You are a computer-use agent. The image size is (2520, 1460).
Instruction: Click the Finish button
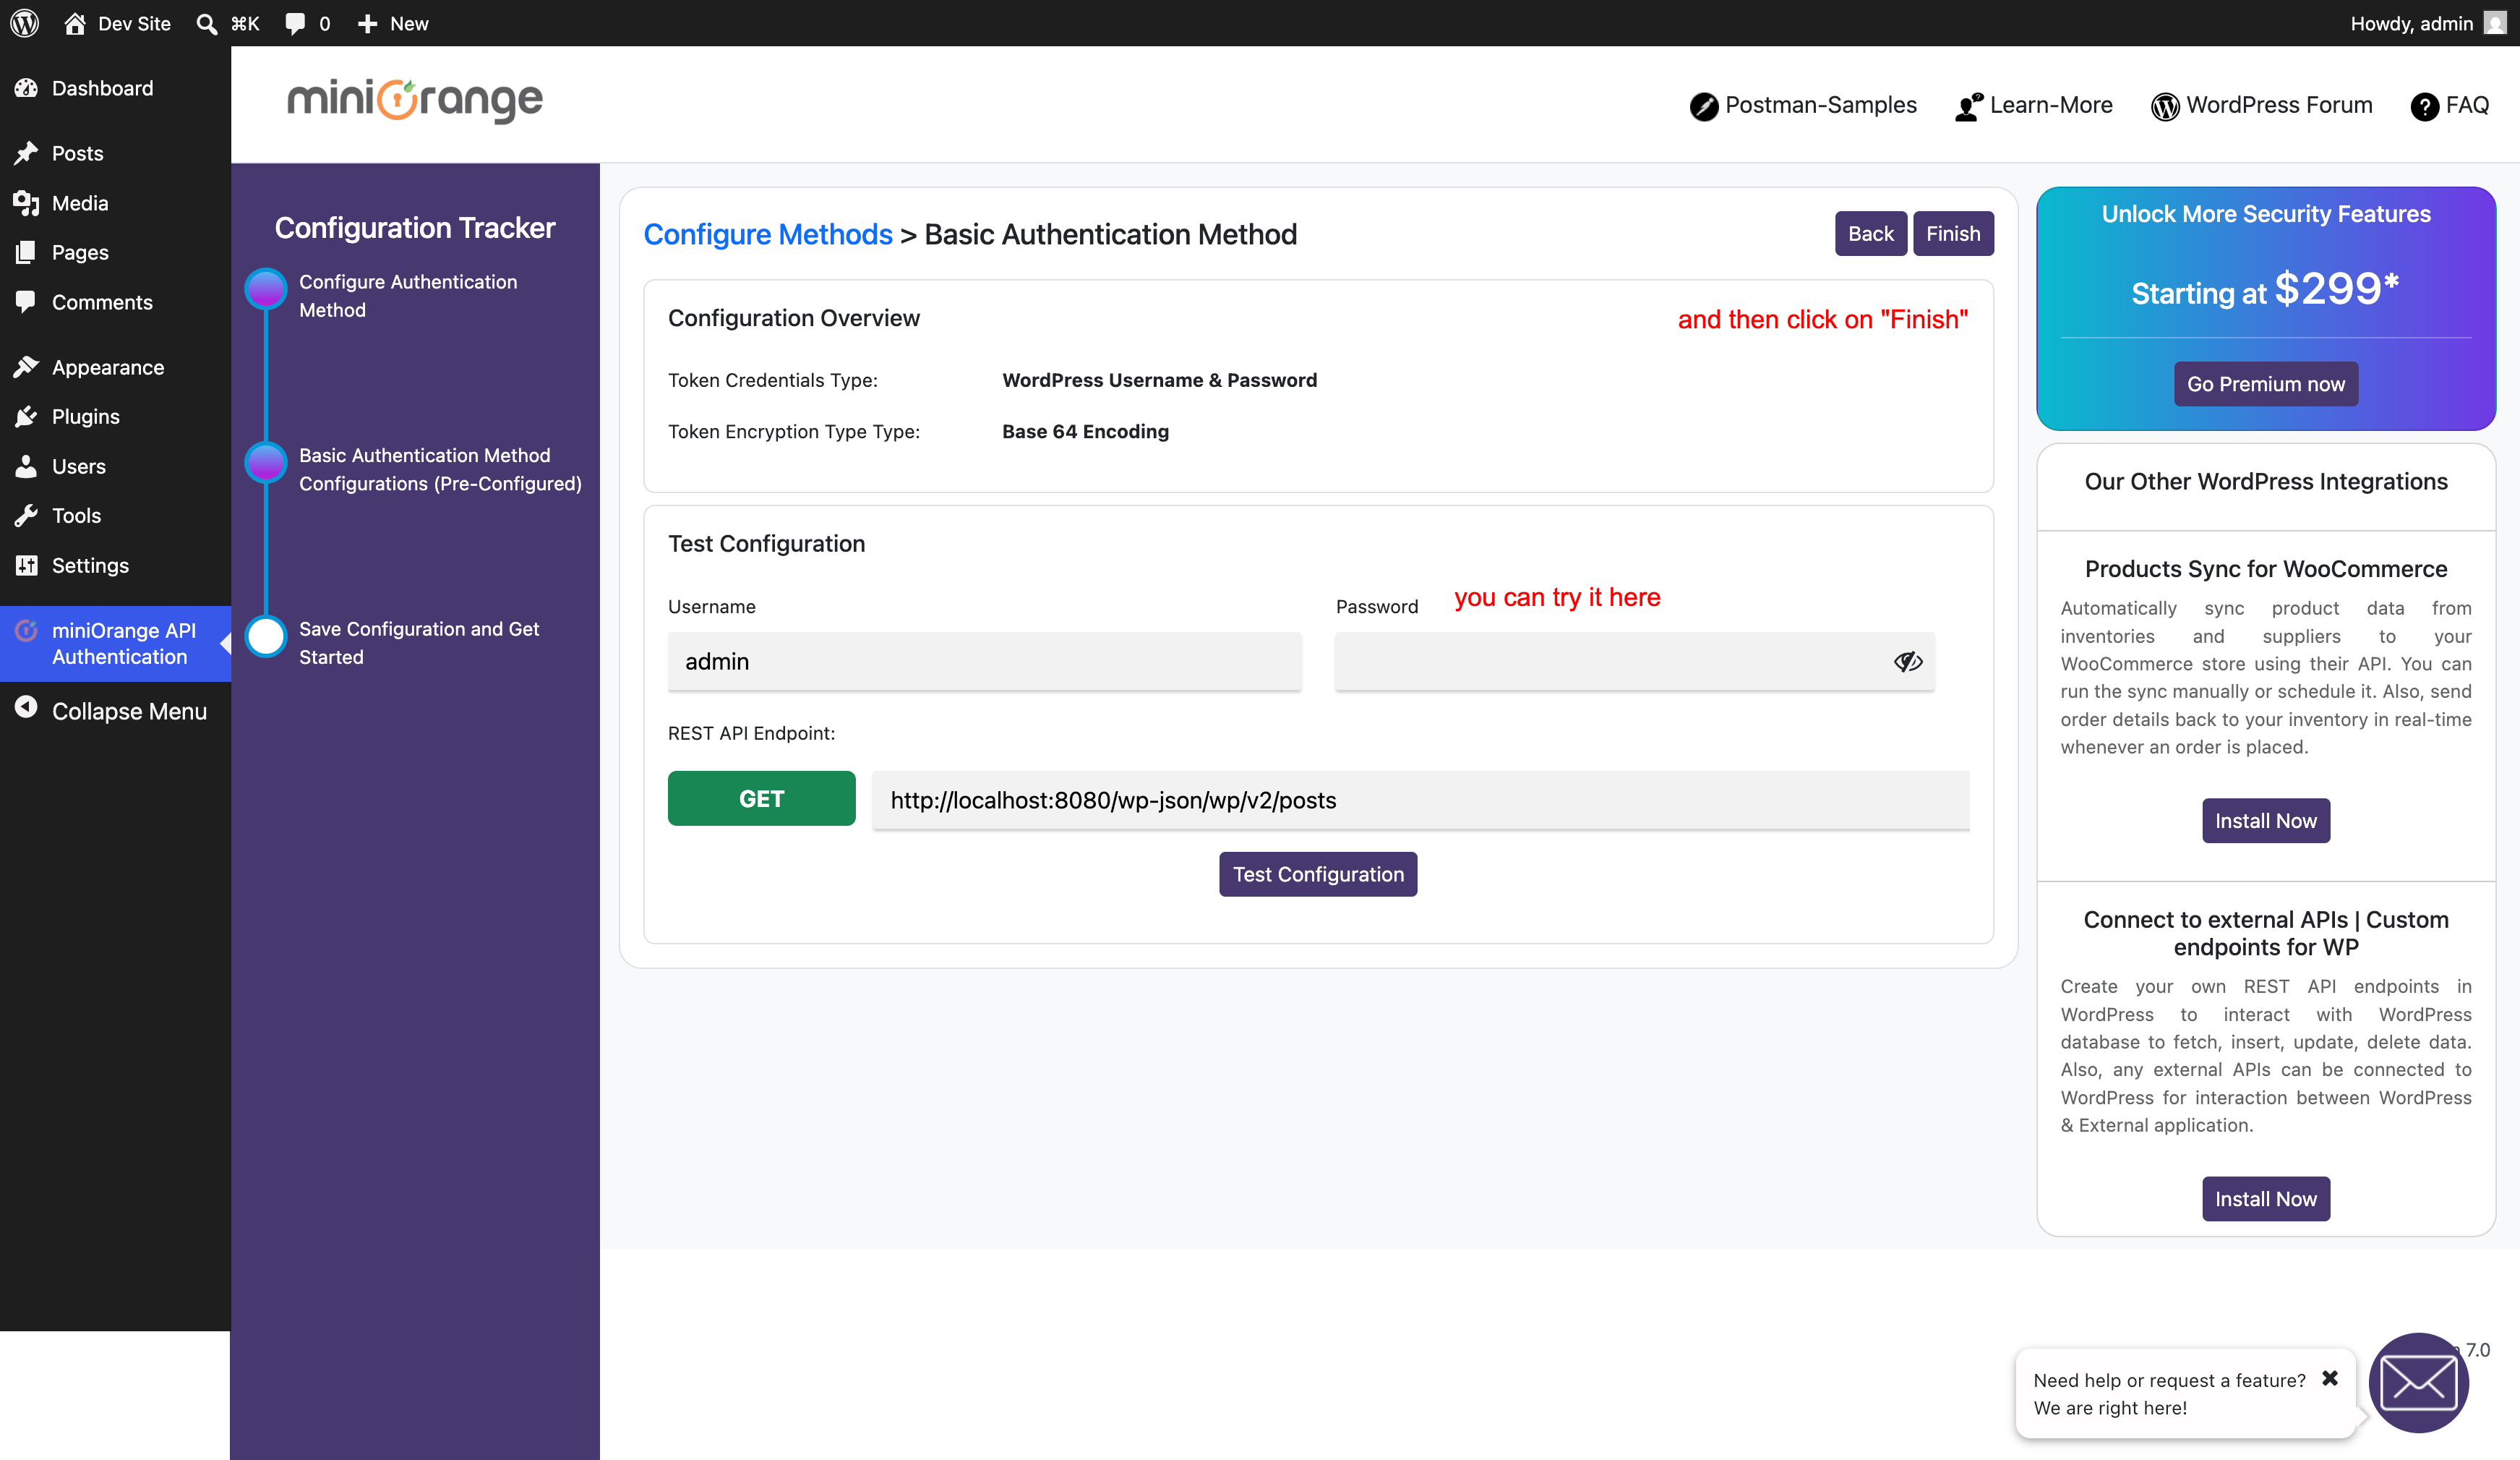[x=1953, y=233]
